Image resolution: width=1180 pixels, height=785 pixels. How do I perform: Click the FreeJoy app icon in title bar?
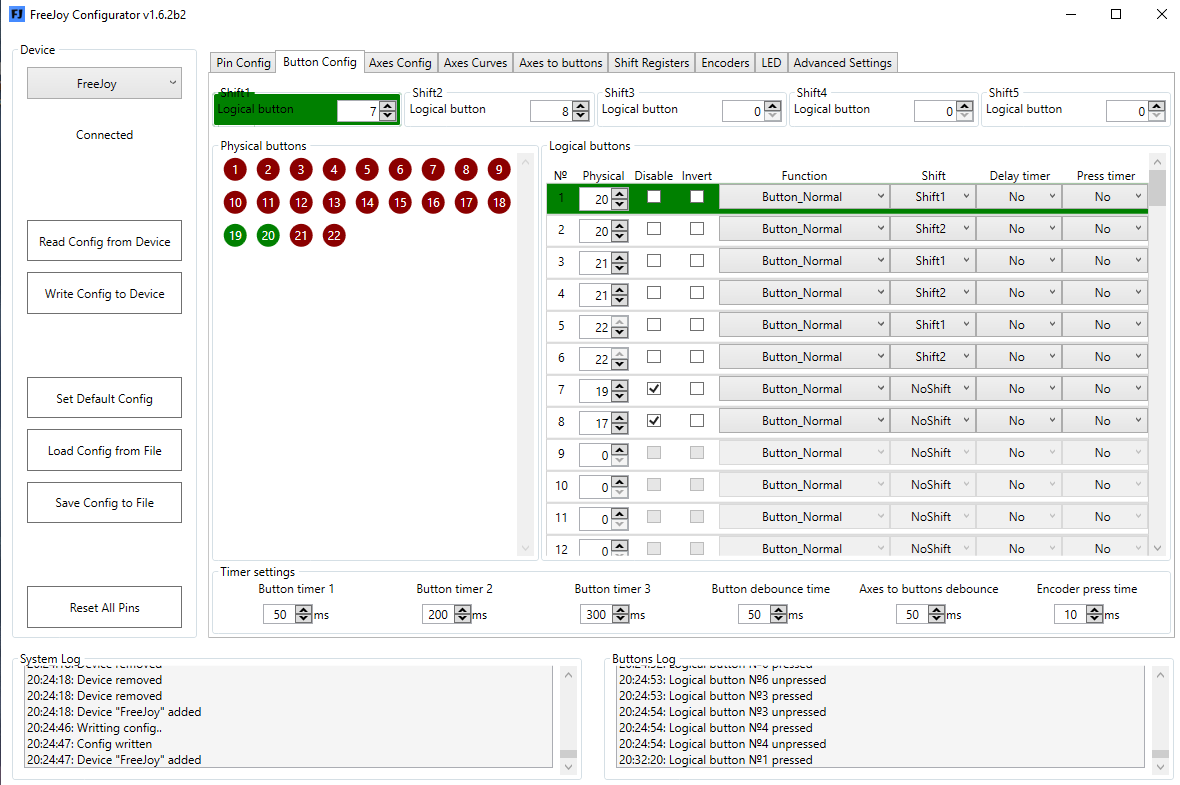pos(17,14)
